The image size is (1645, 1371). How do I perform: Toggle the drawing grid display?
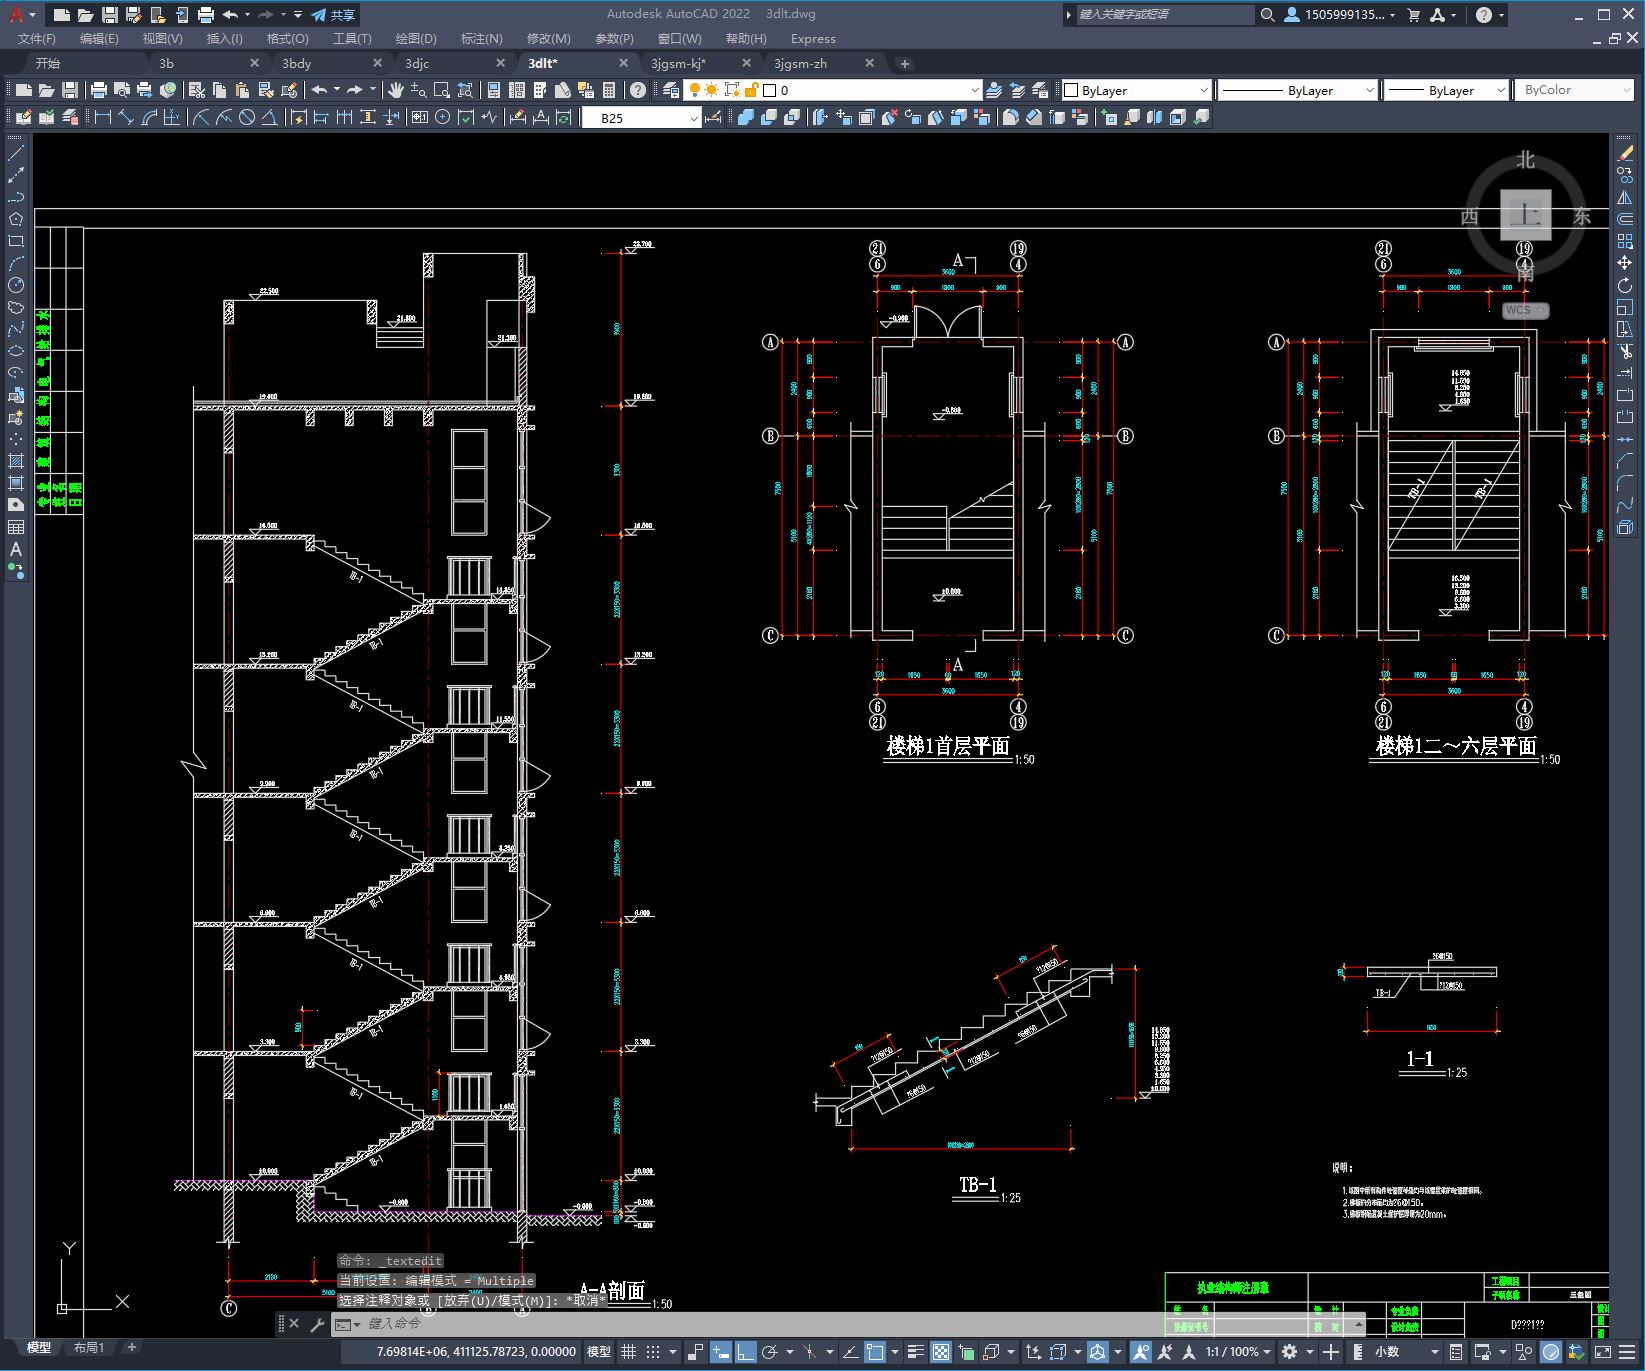(x=629, y=1352)
